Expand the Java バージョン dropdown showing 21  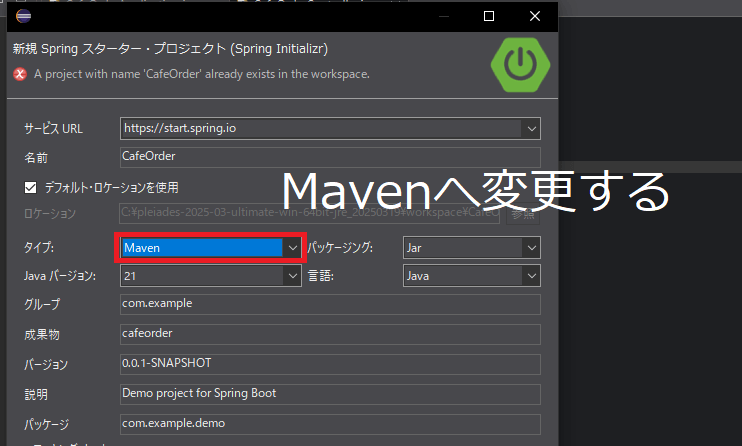click(x=292, y=274)
